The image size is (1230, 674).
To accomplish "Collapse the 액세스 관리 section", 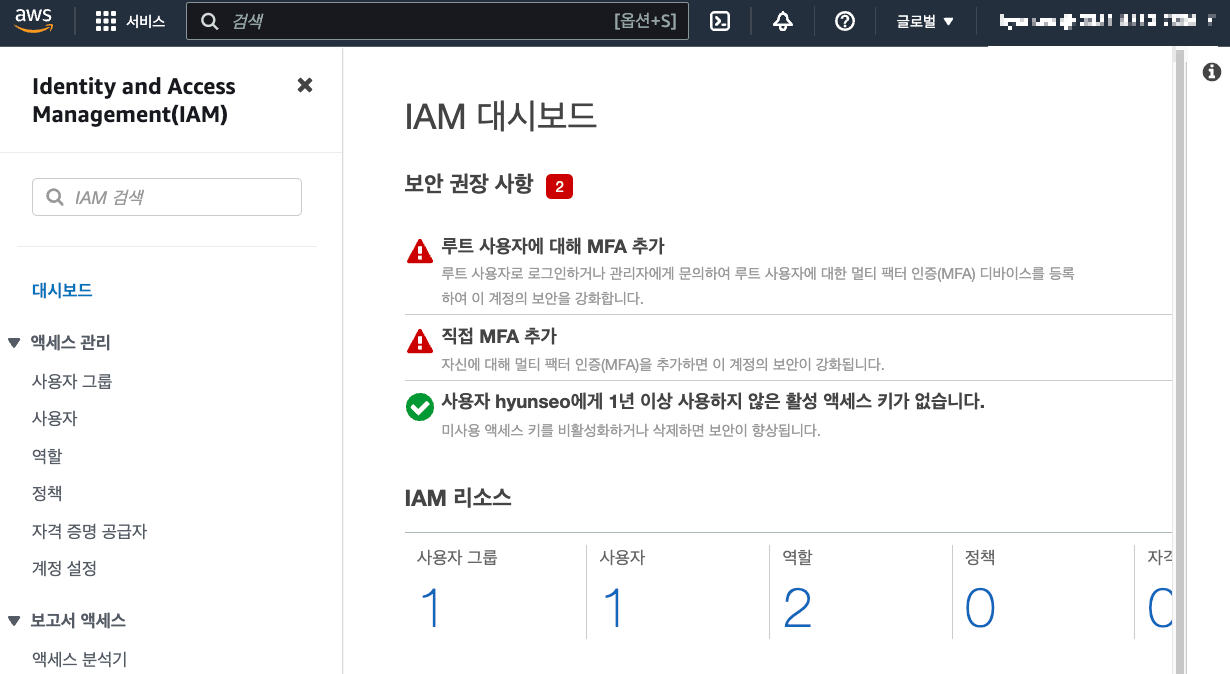I will click(14, 343).
